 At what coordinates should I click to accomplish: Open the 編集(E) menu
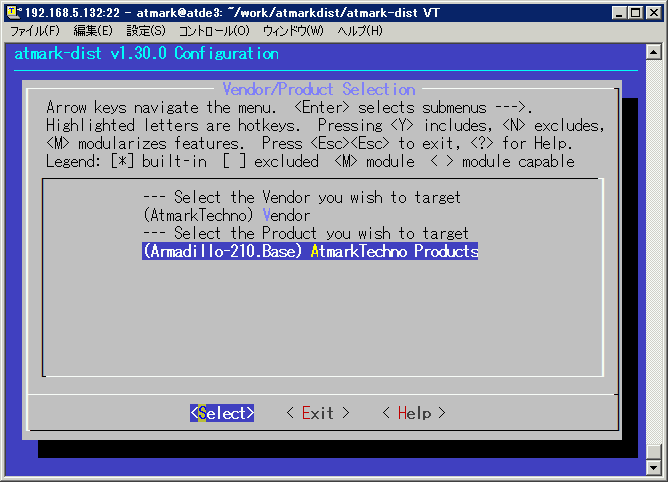point(93,31)
